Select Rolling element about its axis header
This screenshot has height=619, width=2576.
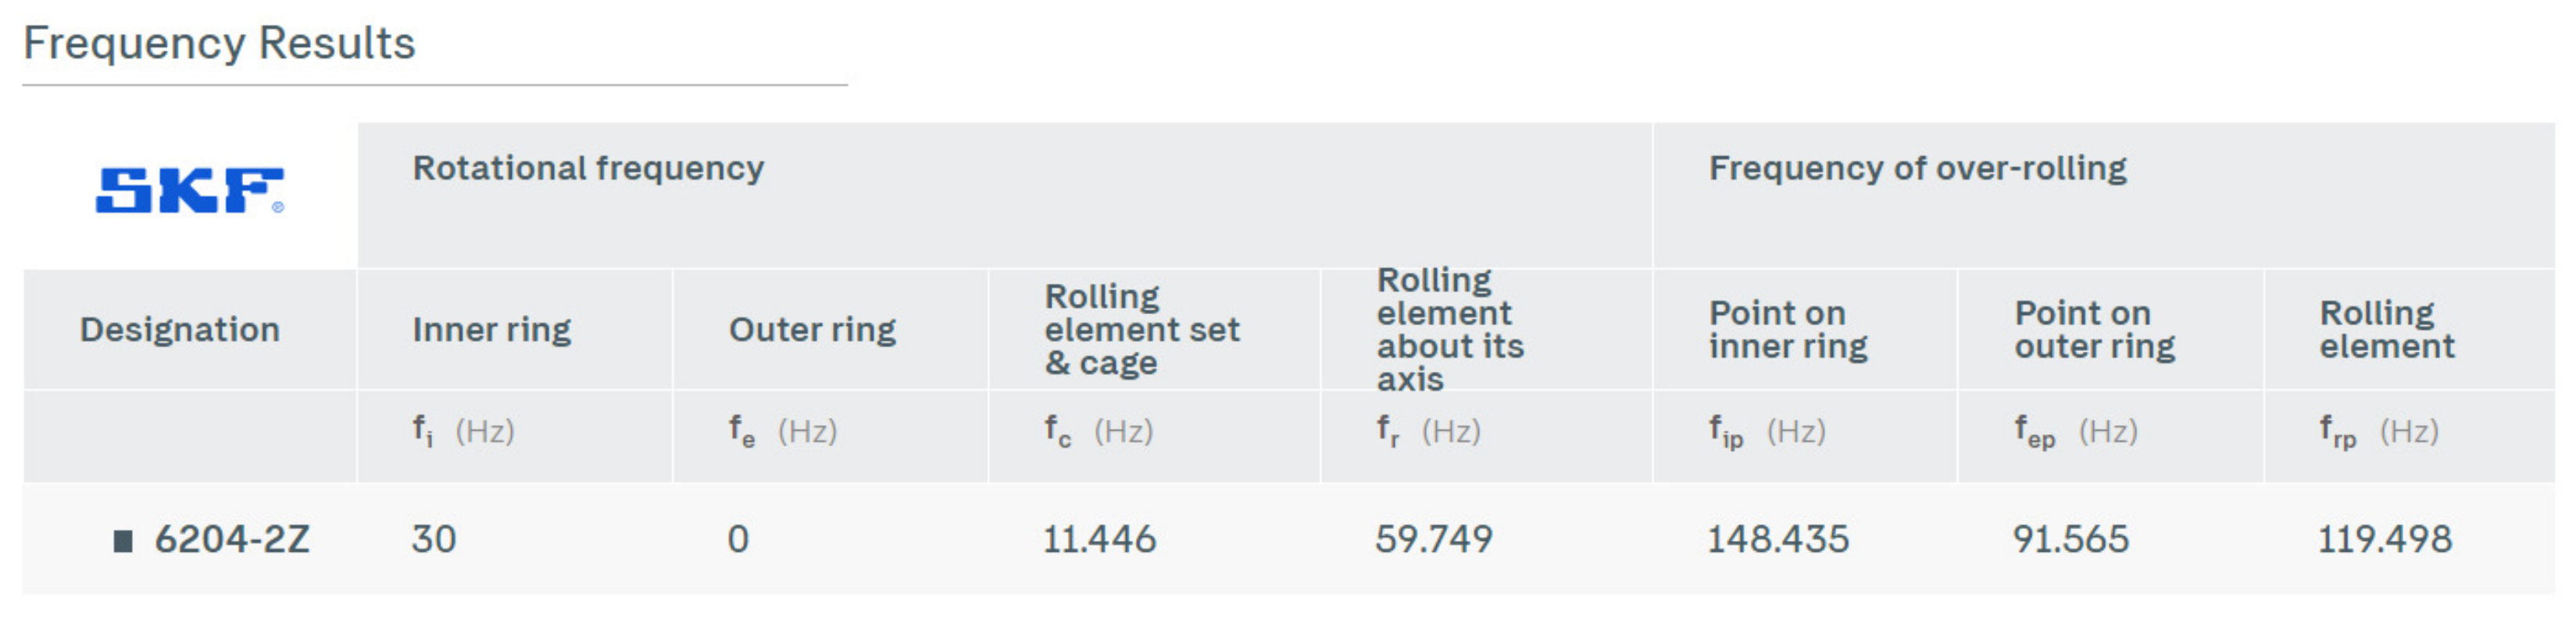click(1450, 329)
